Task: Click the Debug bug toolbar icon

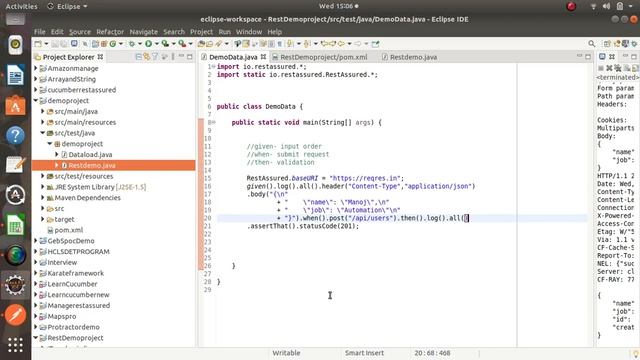Action: click(131, 44)
